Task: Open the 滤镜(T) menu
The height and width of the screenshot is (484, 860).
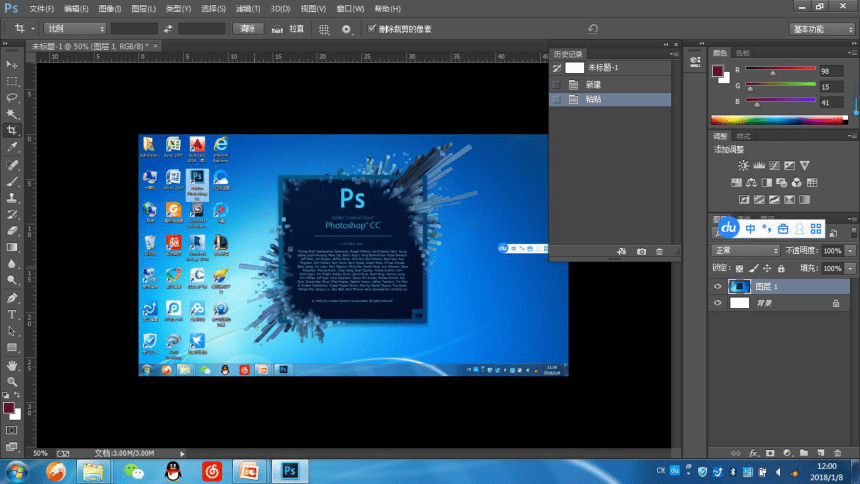Action: pos(248,9)
